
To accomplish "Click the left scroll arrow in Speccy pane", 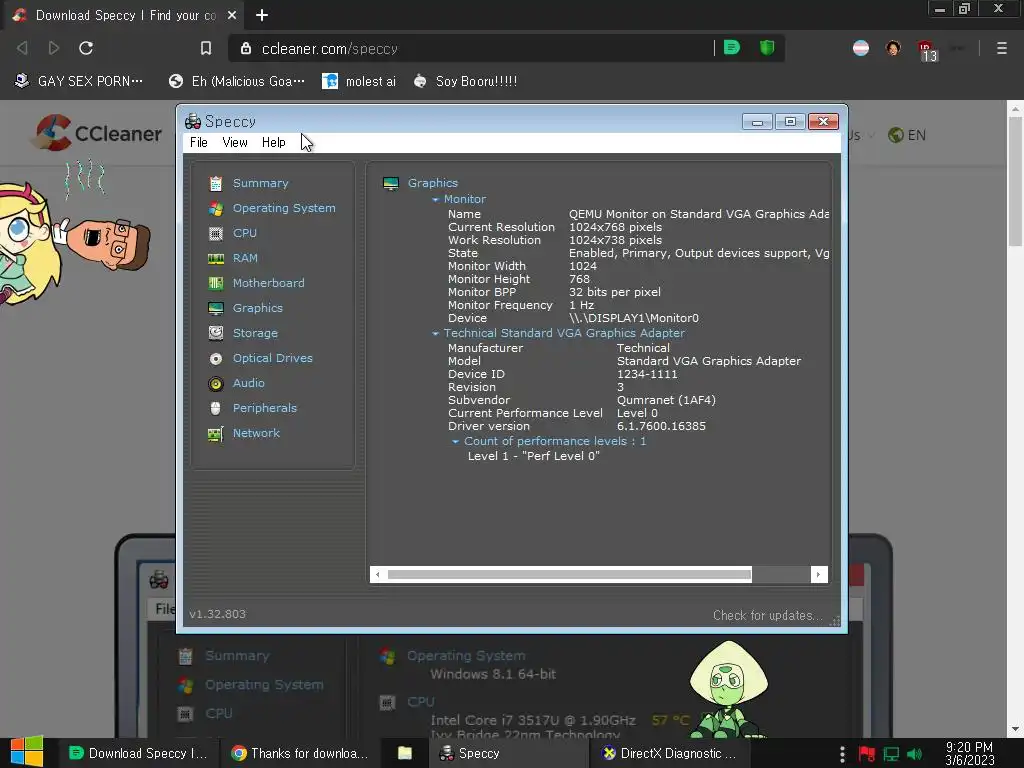I will click(377, 575).
